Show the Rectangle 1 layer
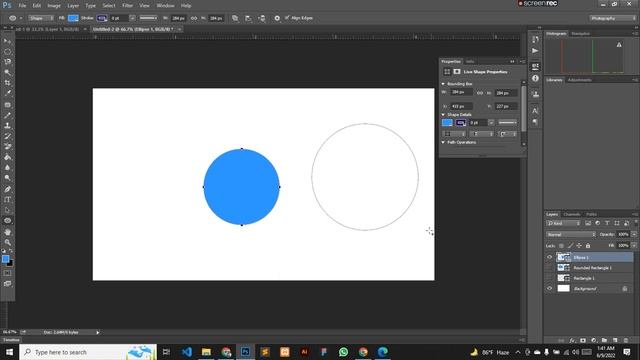Viewport: 640px width, 360px height. 549,278
